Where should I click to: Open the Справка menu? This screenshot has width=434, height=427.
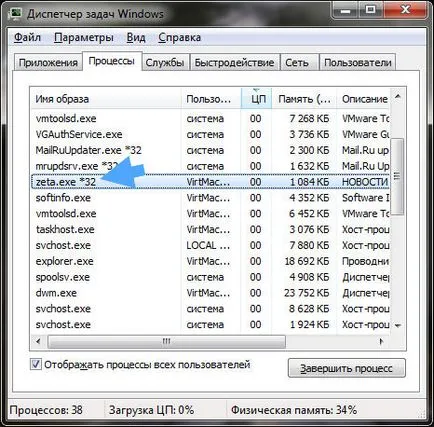[179, 37]
